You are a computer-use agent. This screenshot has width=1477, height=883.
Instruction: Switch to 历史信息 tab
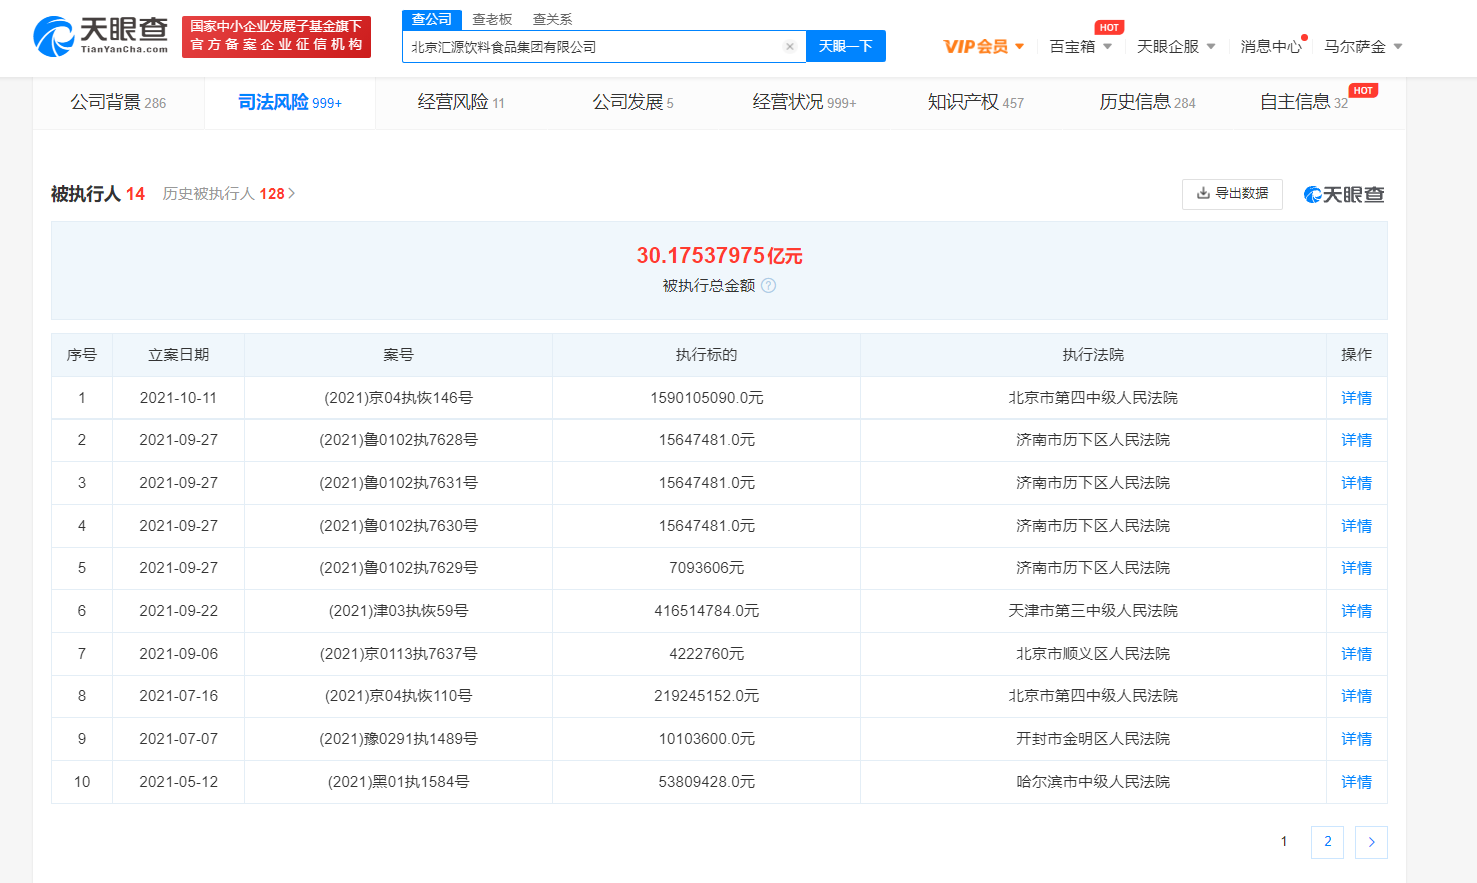[x=1147, y=102]
